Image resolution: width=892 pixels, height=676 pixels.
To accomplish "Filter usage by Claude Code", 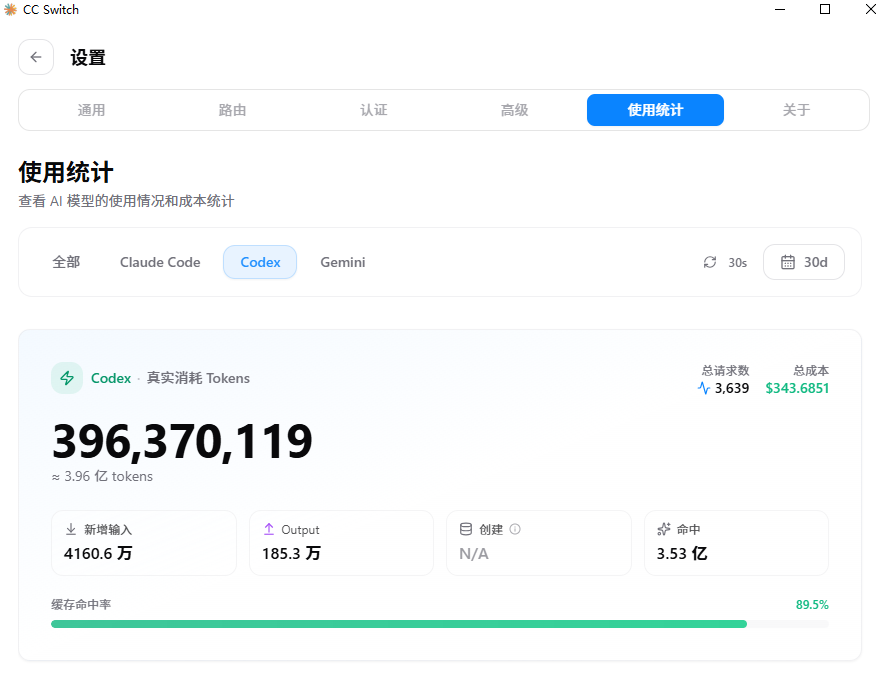I will pyautogui.click(x=160, y=262).
